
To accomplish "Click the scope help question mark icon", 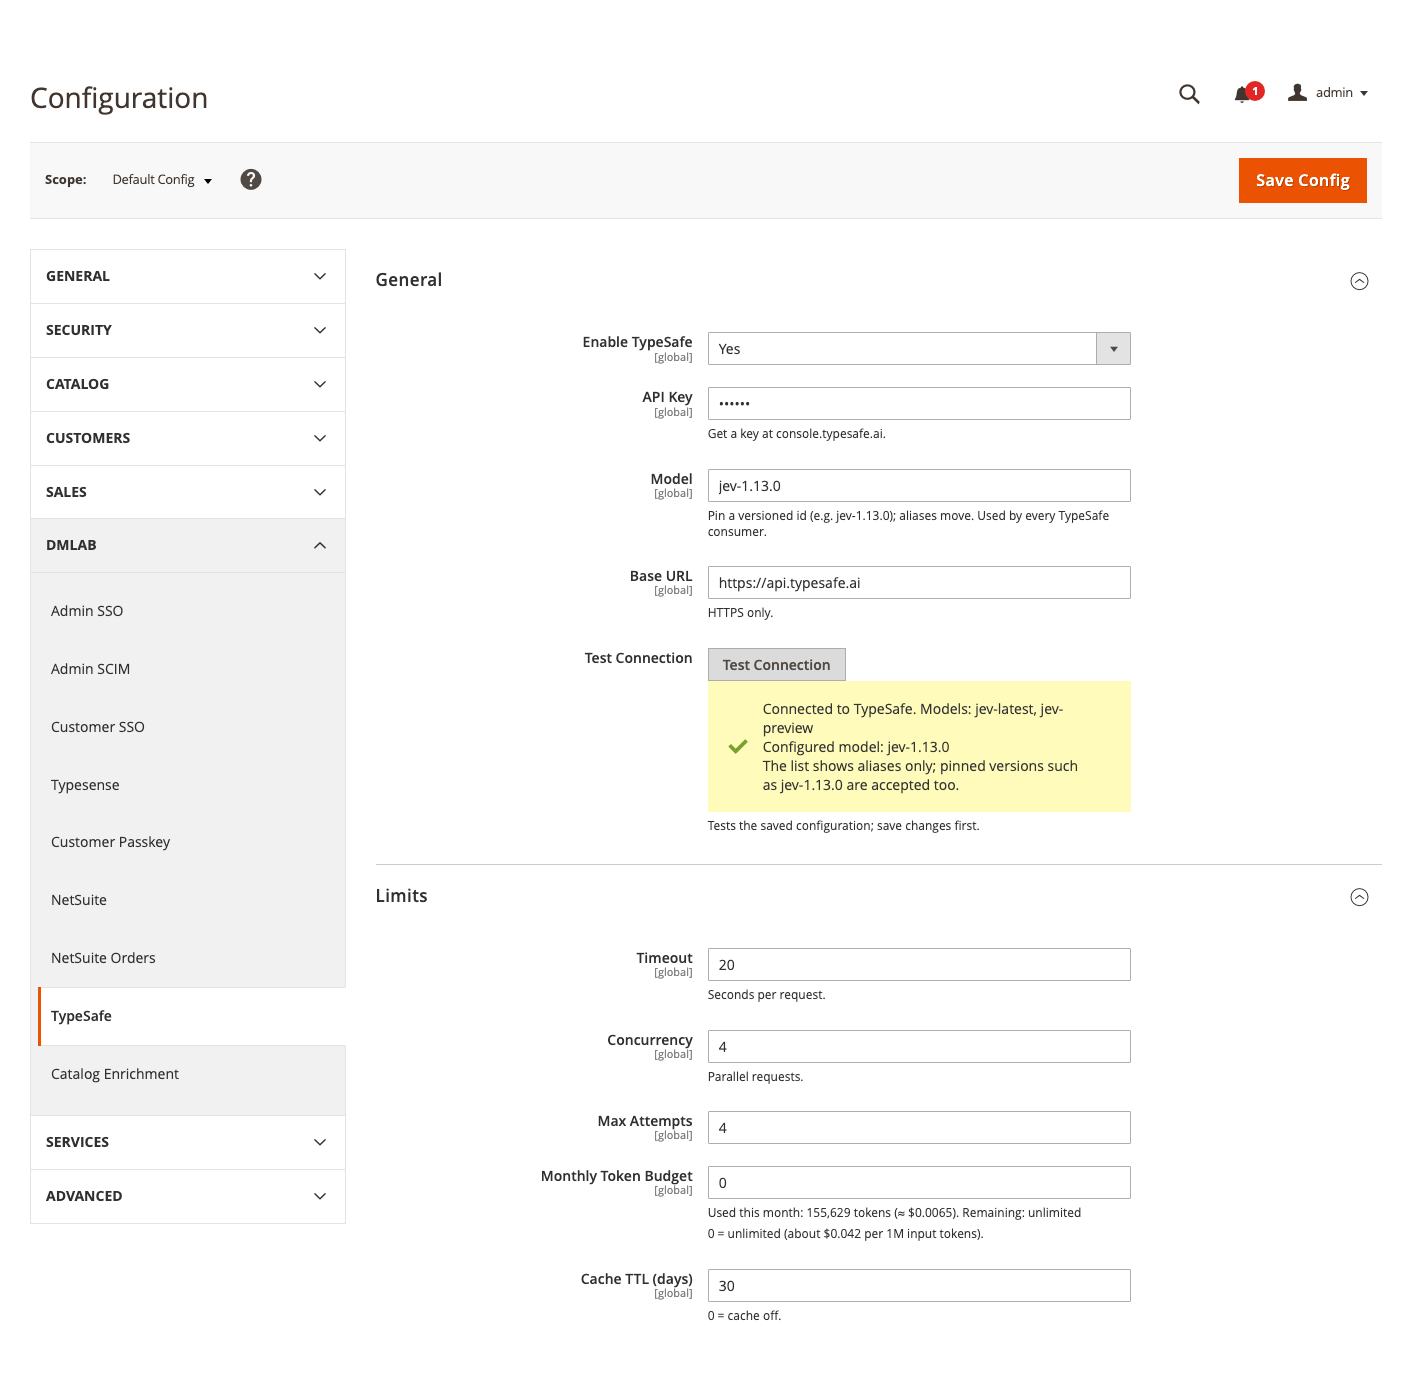I will point(251,179).
